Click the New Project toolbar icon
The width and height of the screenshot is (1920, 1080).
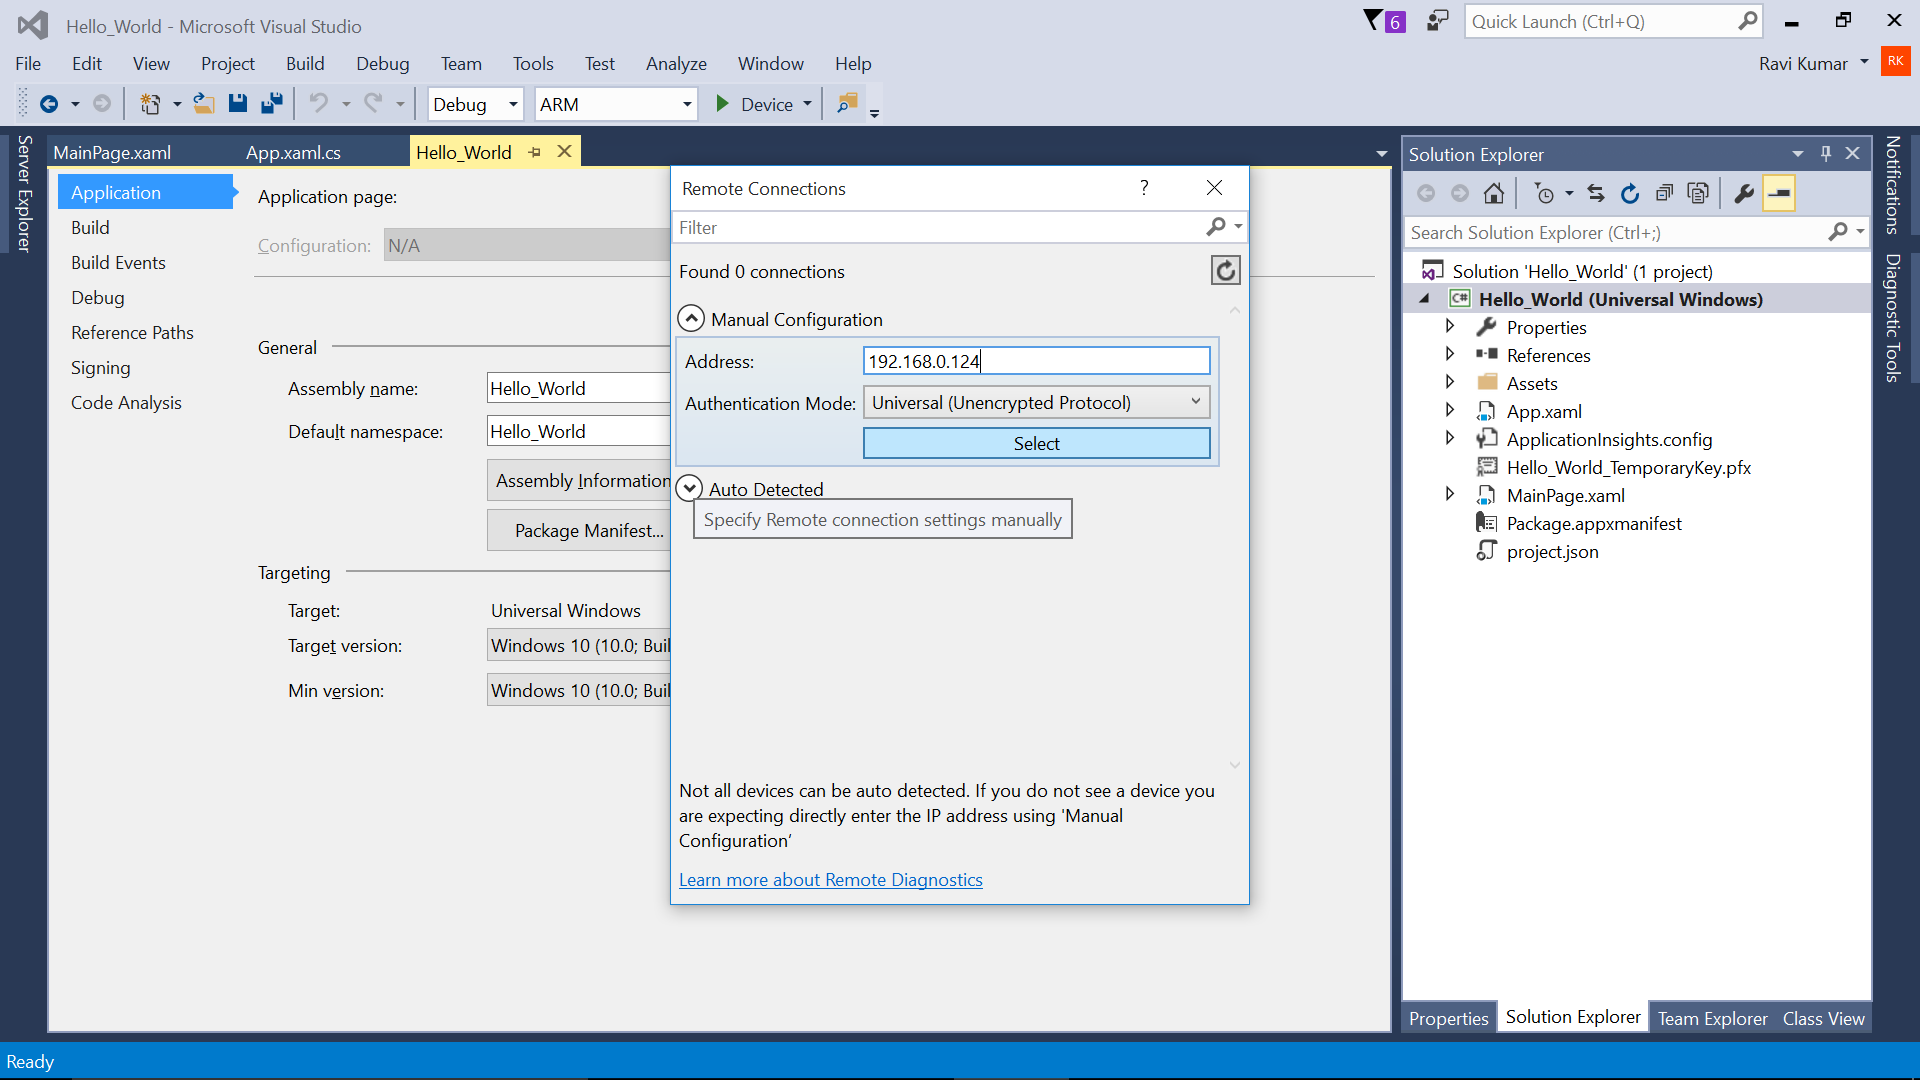click(x=150, y=104)
